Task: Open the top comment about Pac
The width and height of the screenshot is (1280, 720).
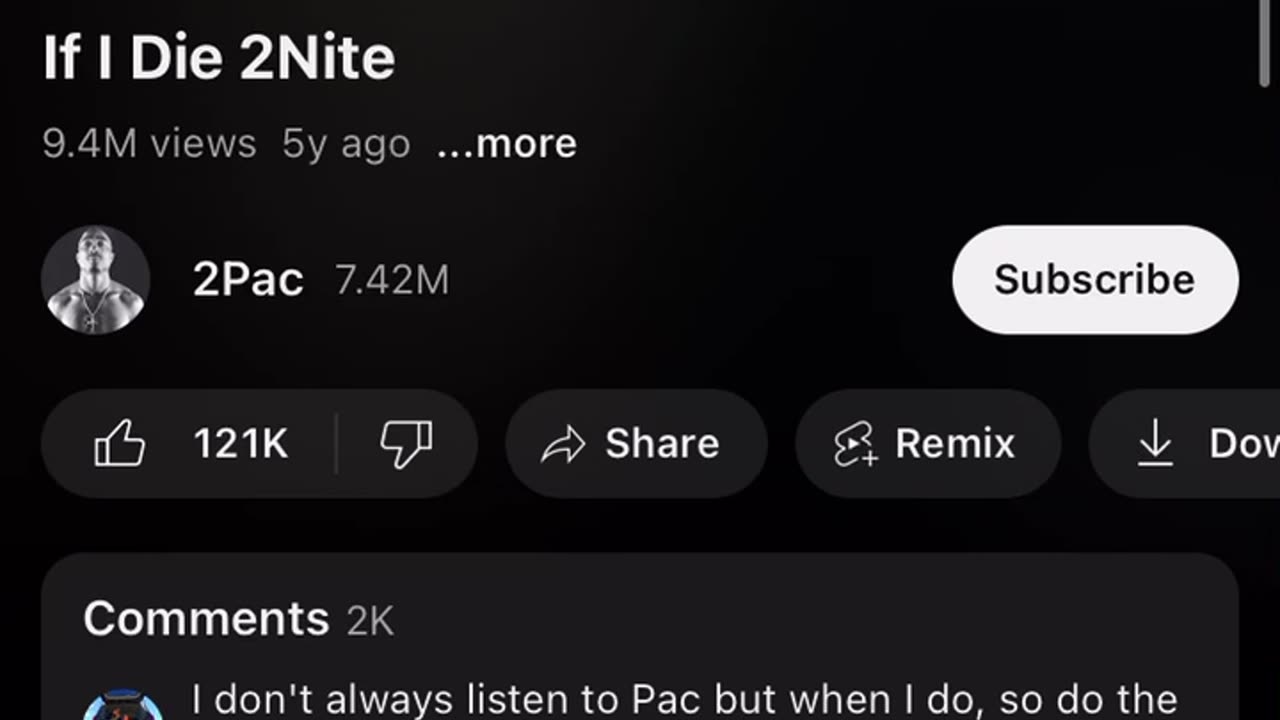Action: point(684,700)
